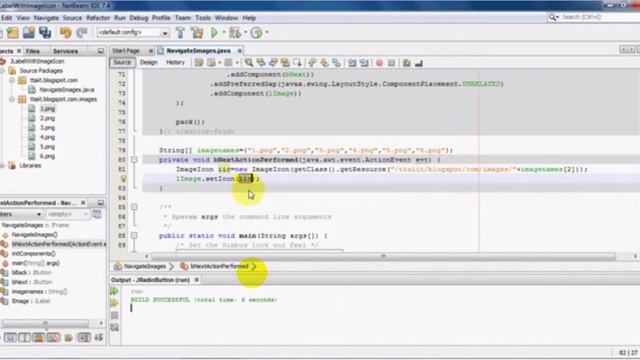Click the editor Find Selection magnifier icon
The width and height of the screenshot is (640, 360).
click(x=248, y=62)
